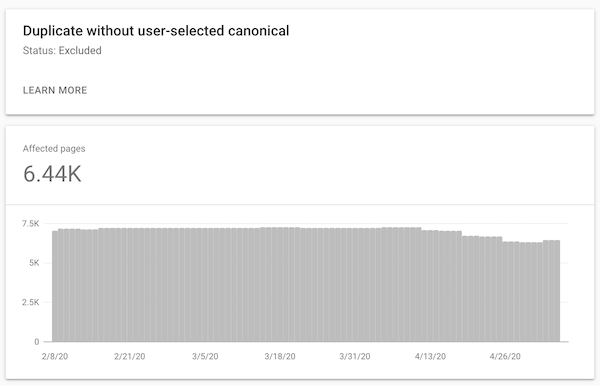The image size is (600, 386).
Task: Click the chart bar above the 3/18/20 label
Action: [x=280, y=284]
